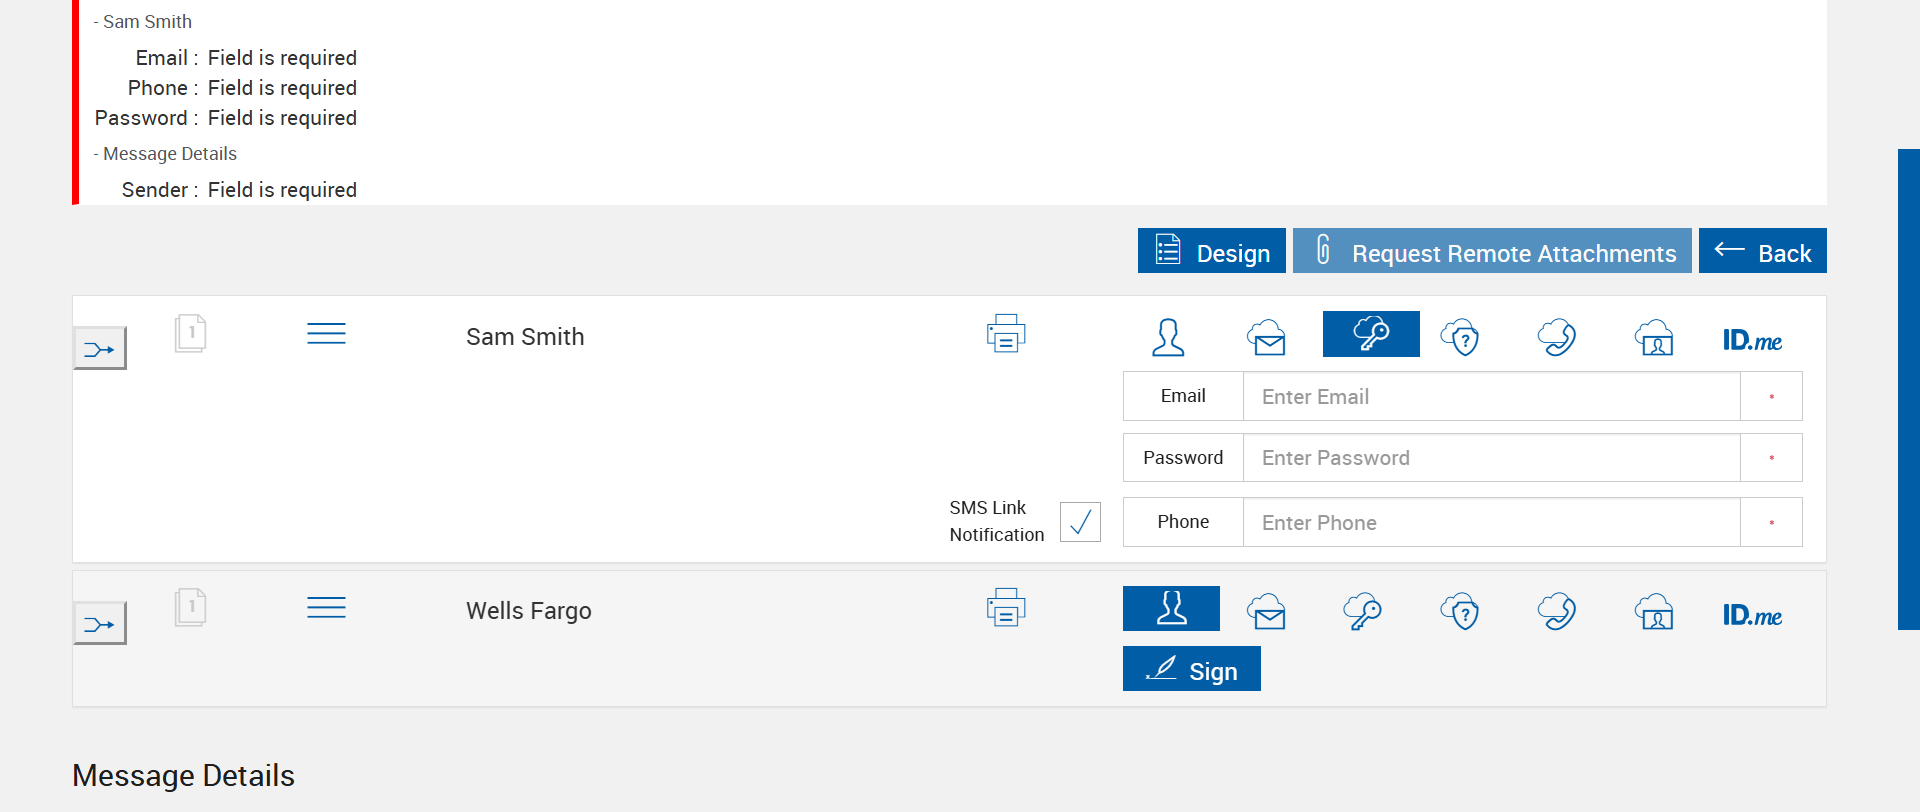Viewport: 1920px width, 812px height.
Task: Choose email authentication icon for Sam Smith
Action: (1266, 337)
